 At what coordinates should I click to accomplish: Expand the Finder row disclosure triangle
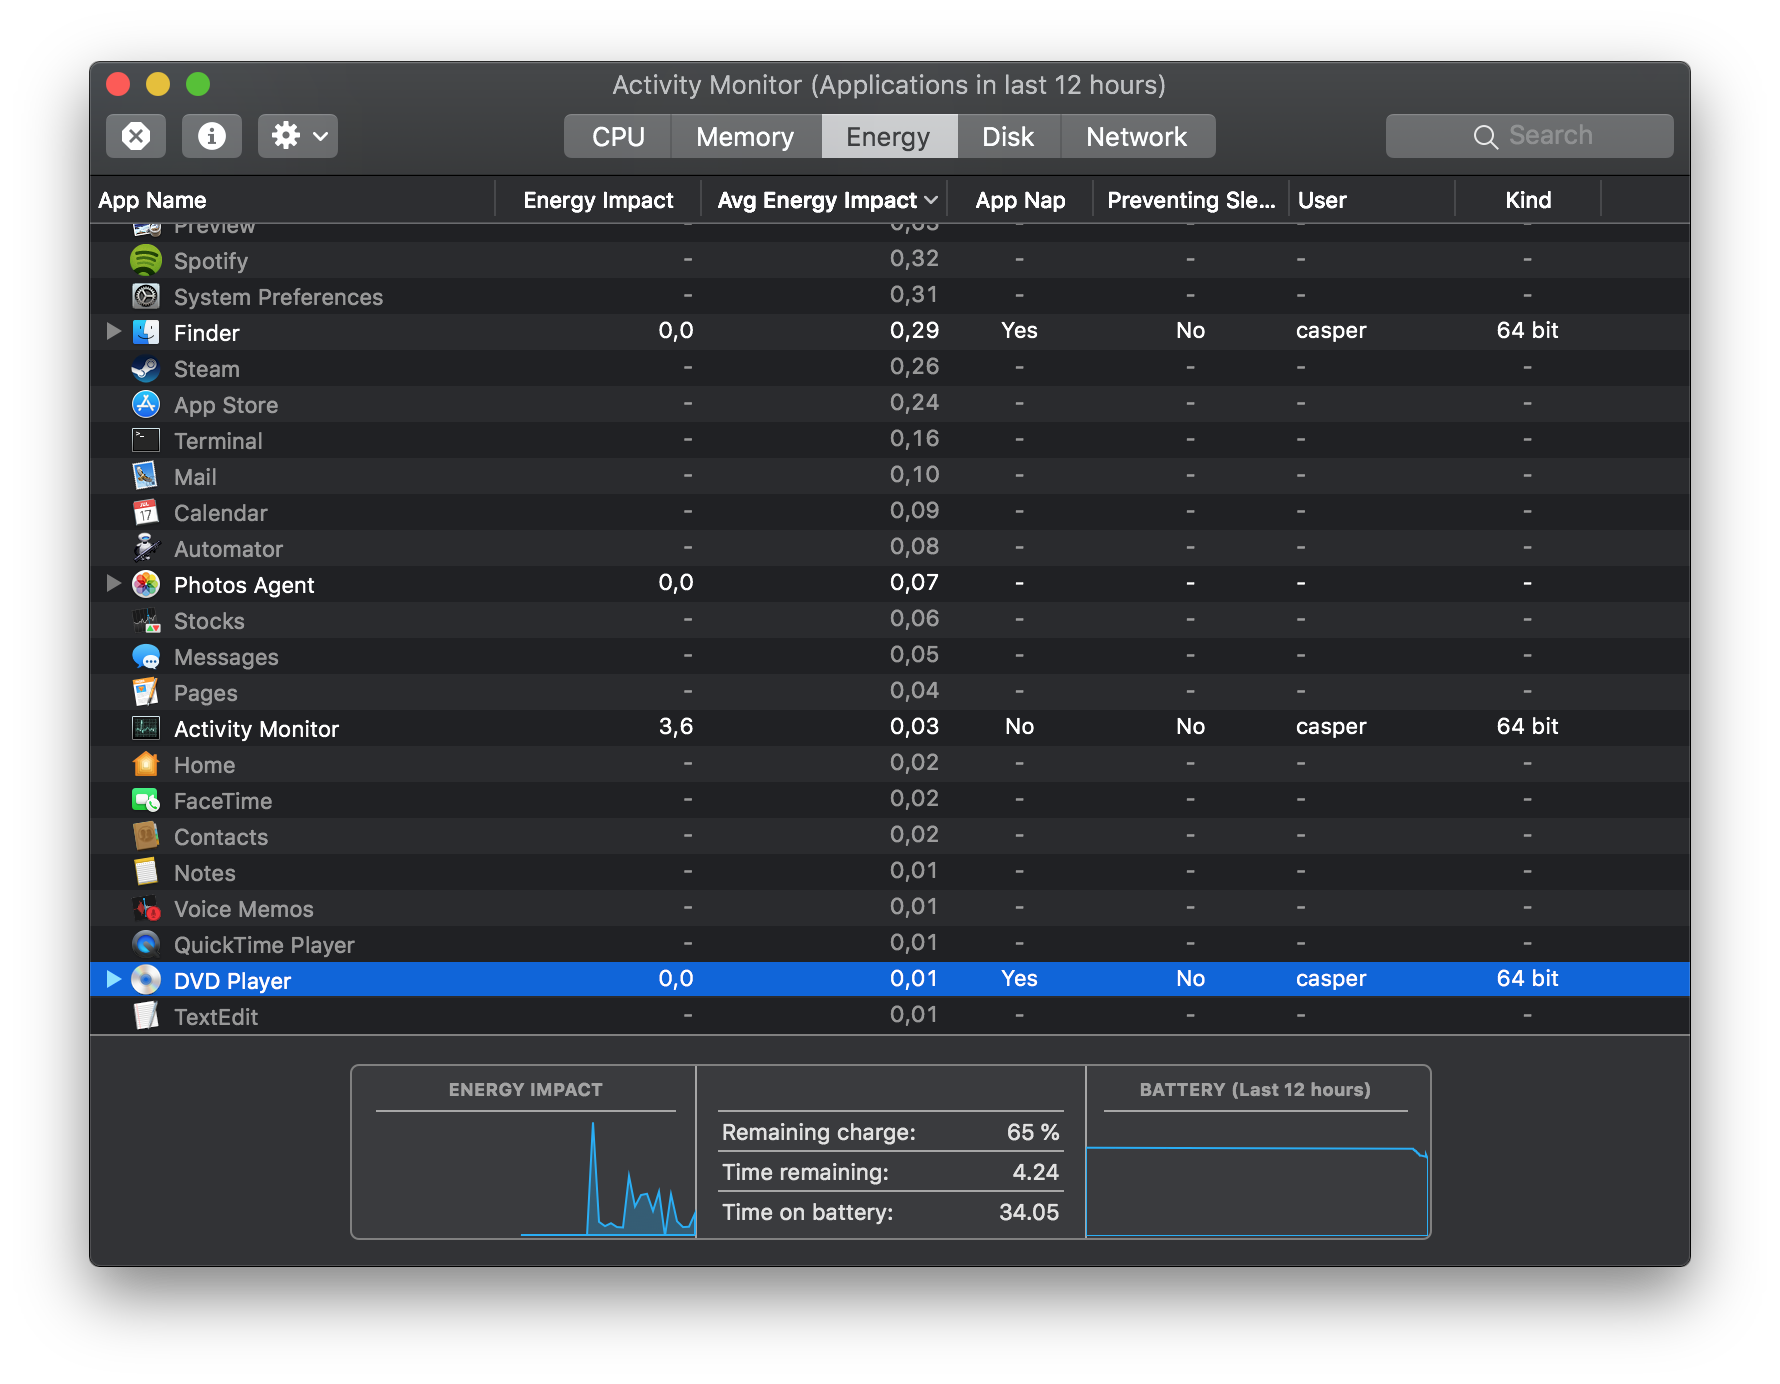click(x=113, y=331)
